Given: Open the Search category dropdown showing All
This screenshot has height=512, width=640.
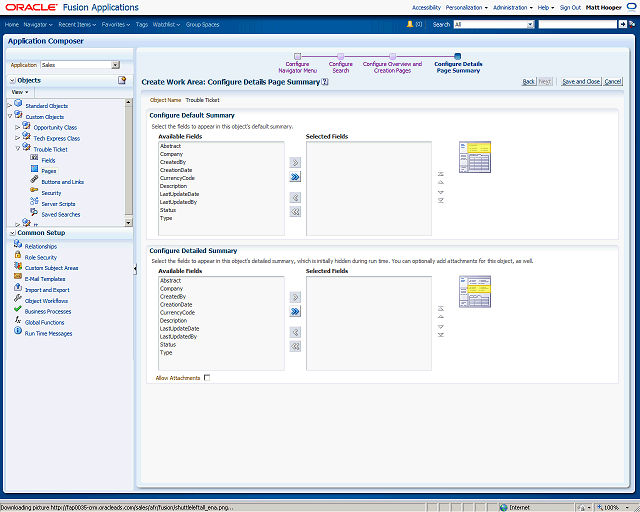Looking at the screenshot, I should [x=530, y=24].
